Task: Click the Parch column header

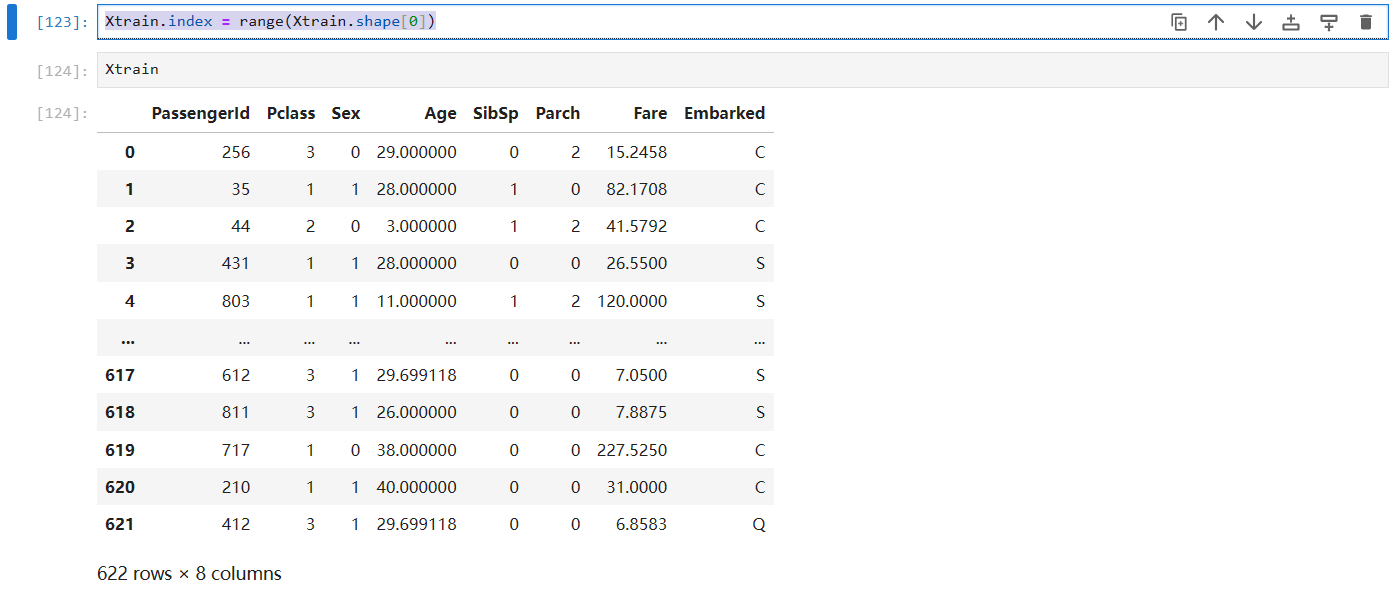Action: pos(558,113)
